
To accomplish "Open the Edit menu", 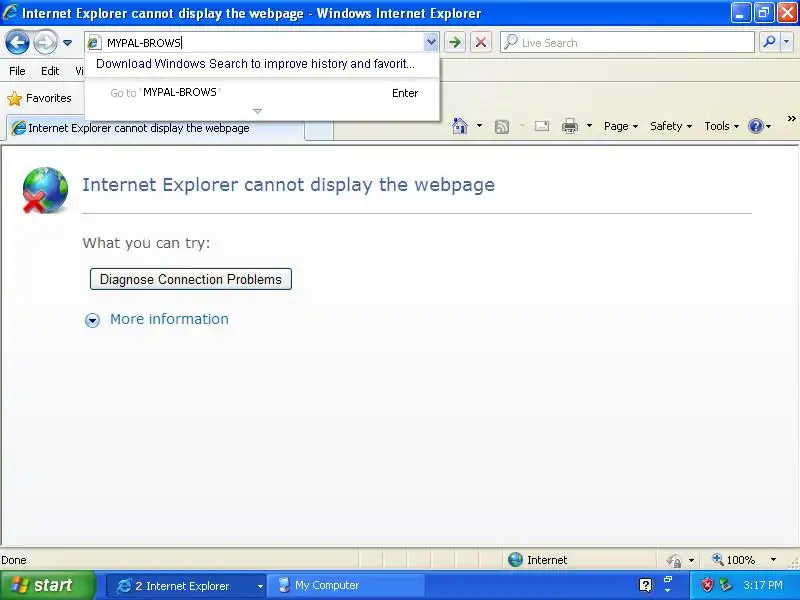I will pyautogui.click(x=50, y=71).
